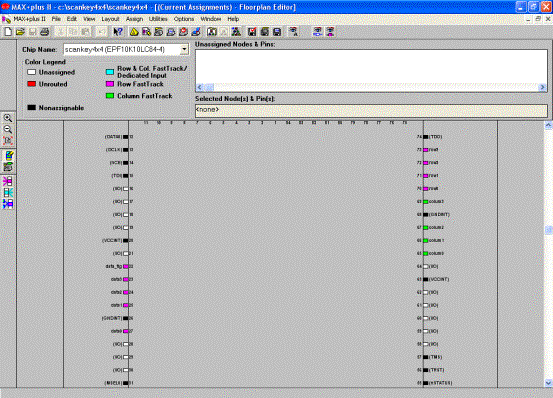Open the Utilities menu
Image resolution: width=553 pixels, height=398 pixels.
click(x=158, y=19)
